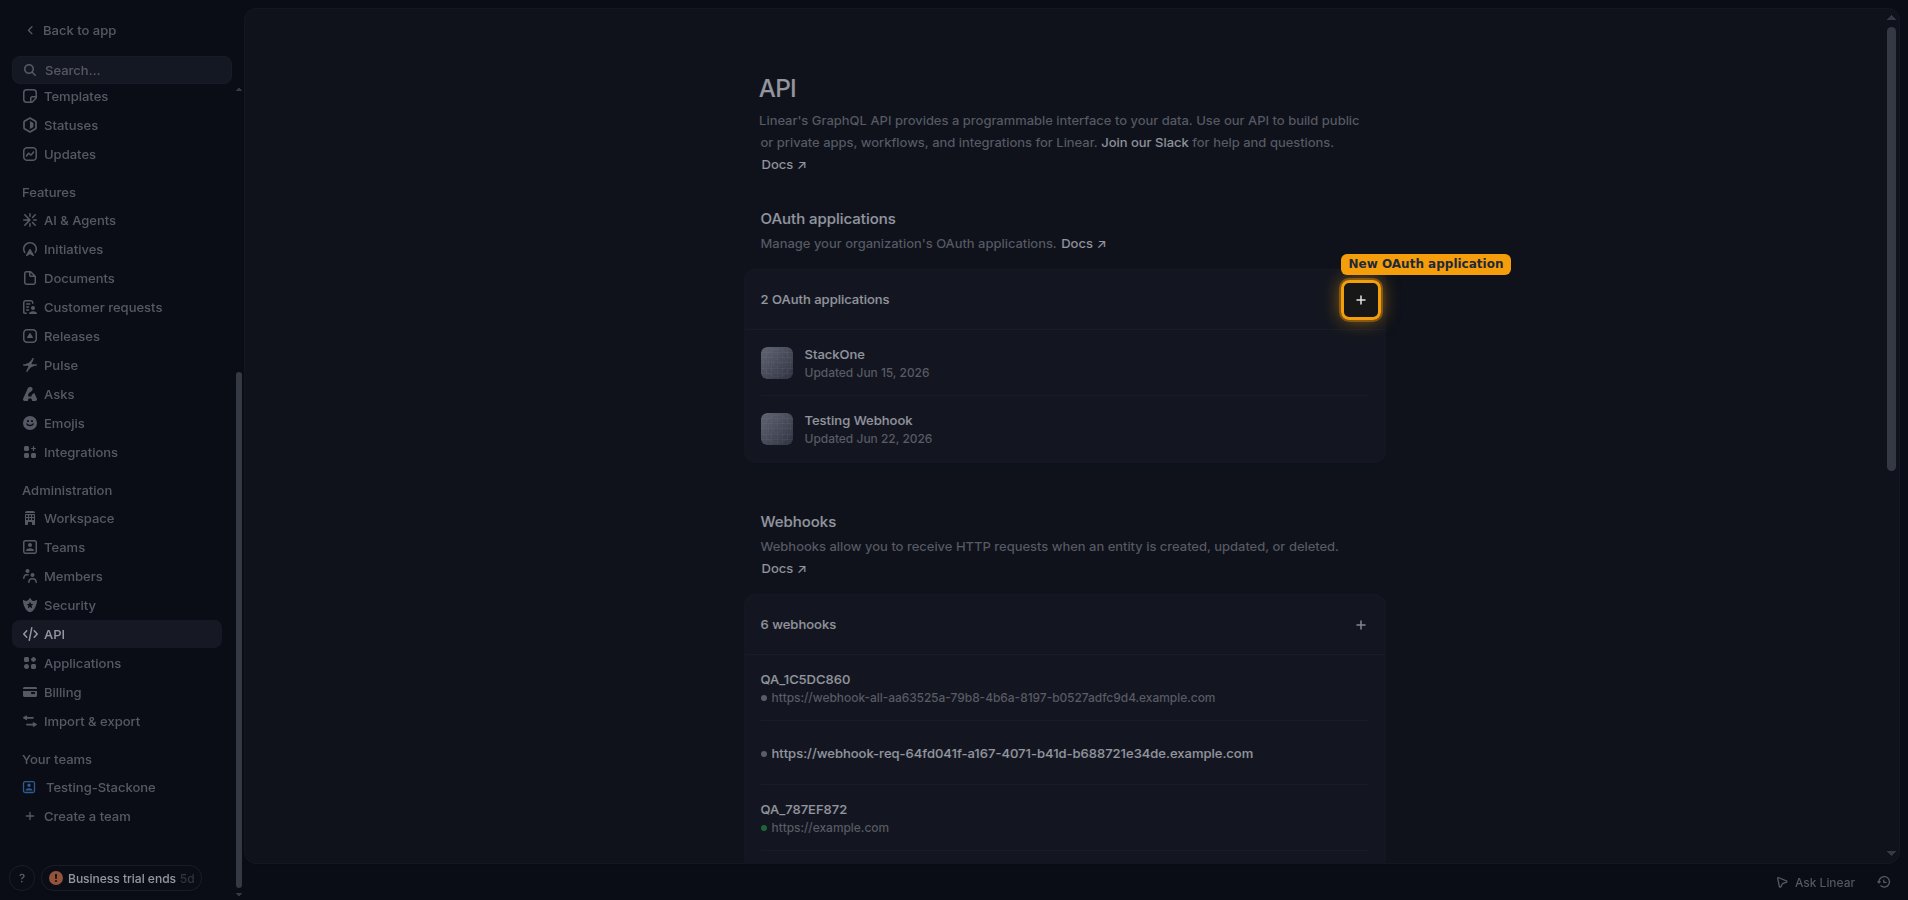Click the Pulse lightning icon
This screenshot has height=900, width=1908.
(30, 366)
